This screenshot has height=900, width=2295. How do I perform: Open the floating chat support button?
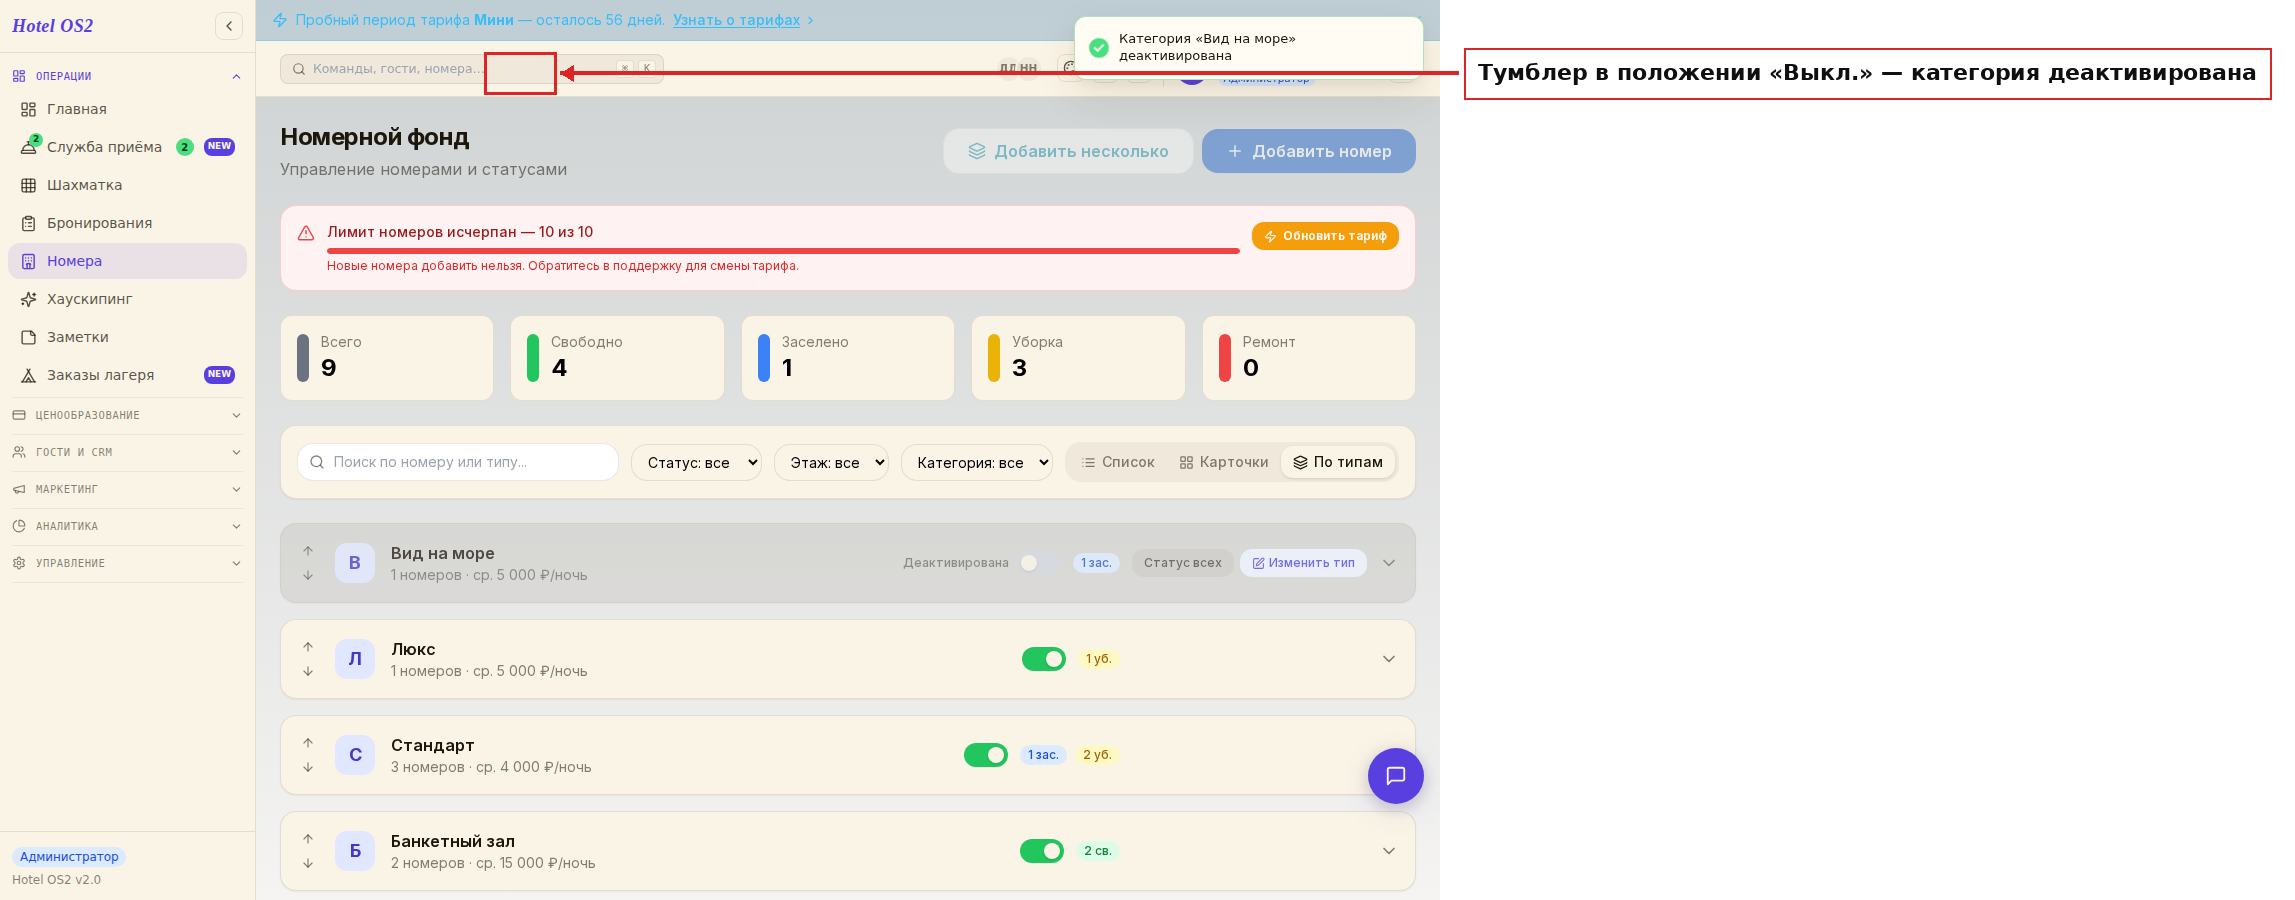point(1395,776)
